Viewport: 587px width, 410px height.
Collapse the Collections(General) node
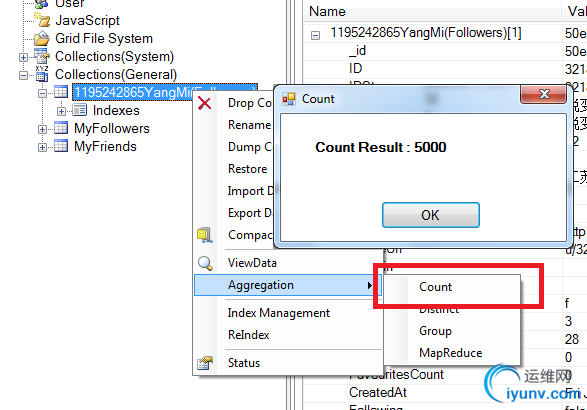pos(23,75)
